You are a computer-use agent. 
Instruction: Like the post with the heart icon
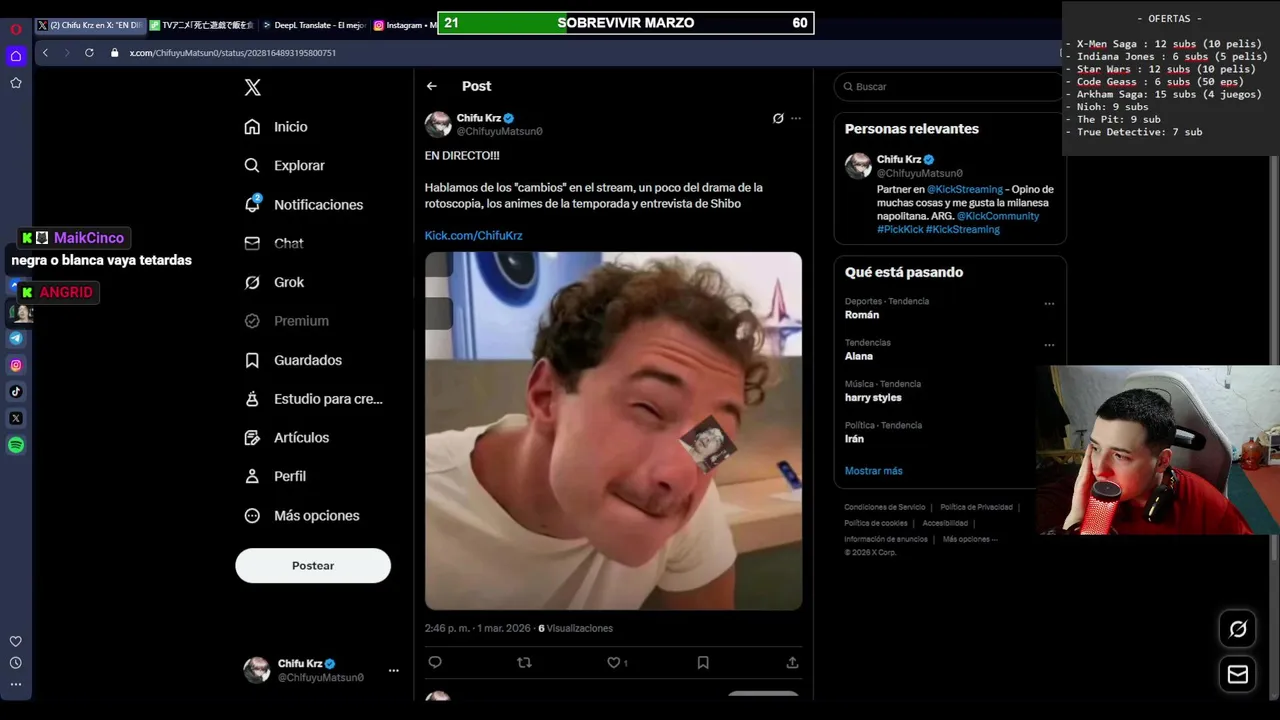(614, 662)
